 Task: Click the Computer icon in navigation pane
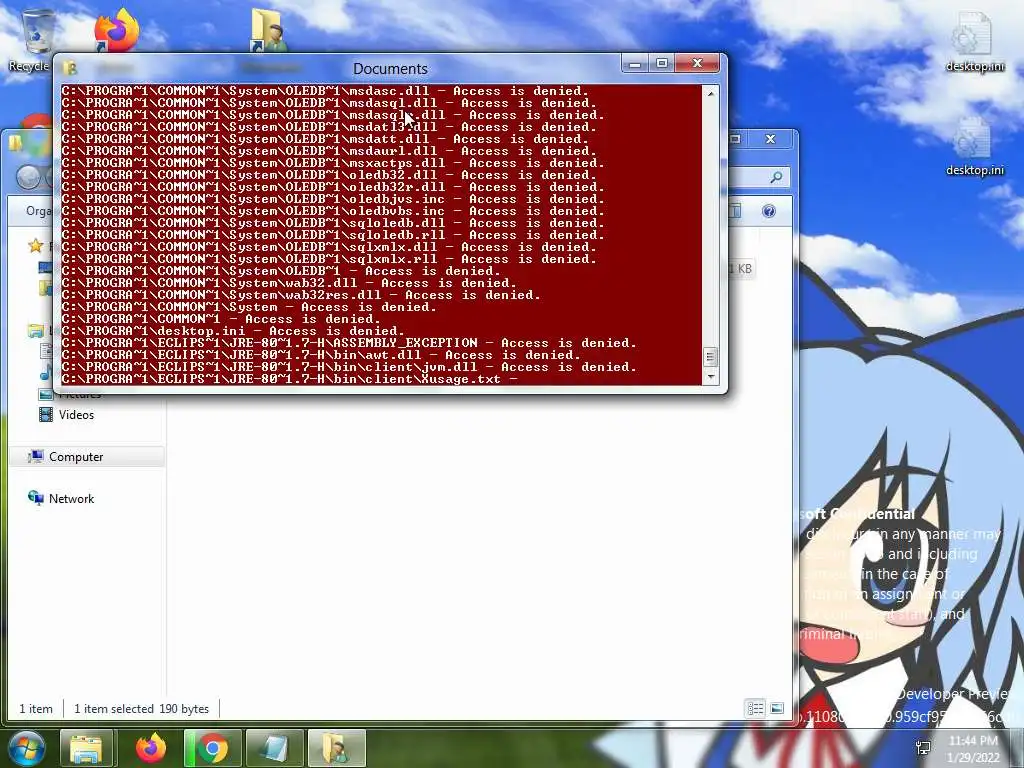(x=35, y=456)
